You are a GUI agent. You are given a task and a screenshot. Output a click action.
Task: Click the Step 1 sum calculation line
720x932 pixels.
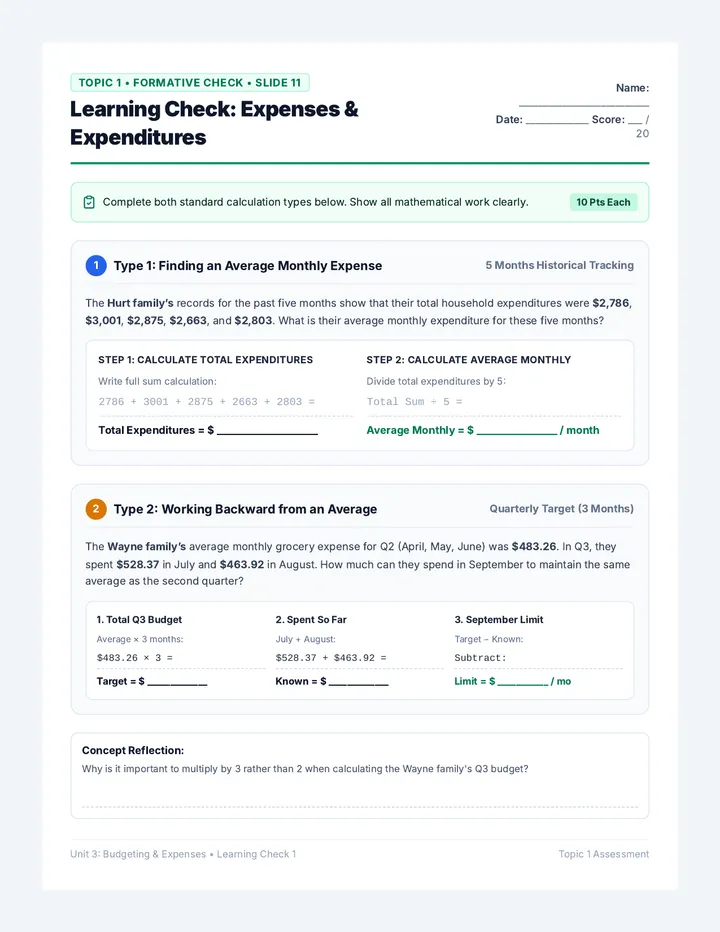[x=207, y=402]
